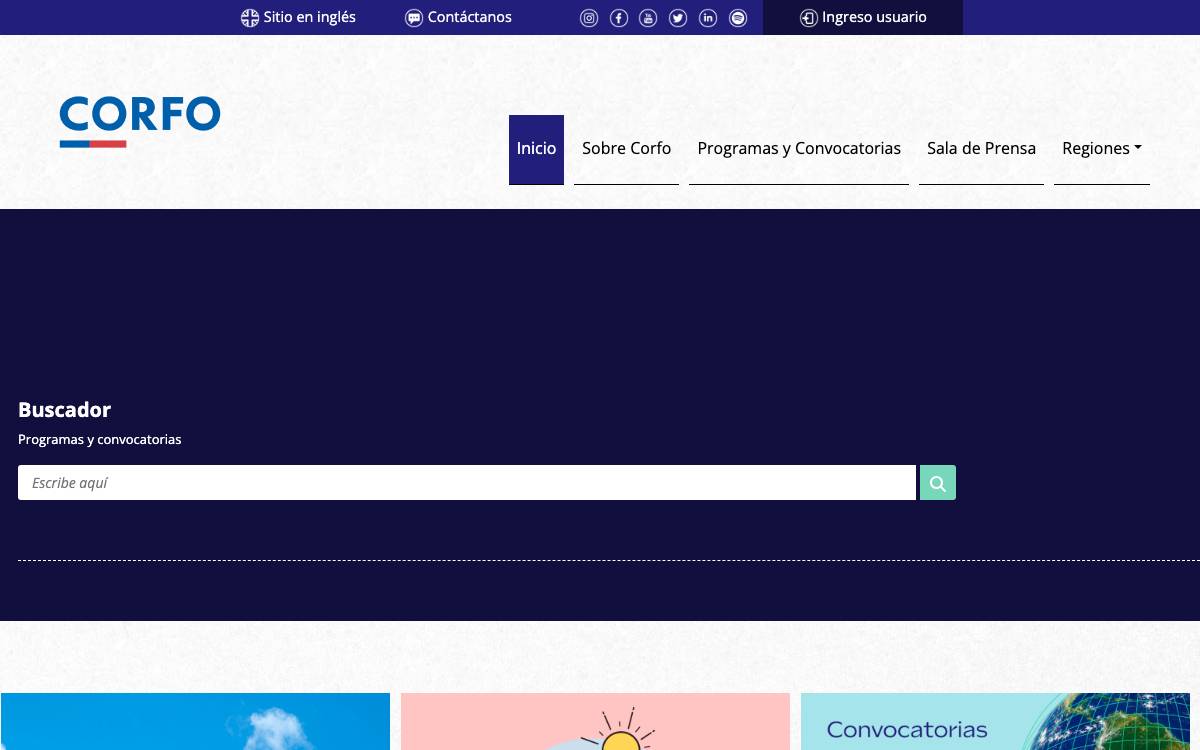Focus the Escribe aquí search field
The image size is (1200, 750).
(x=467, y=483)
